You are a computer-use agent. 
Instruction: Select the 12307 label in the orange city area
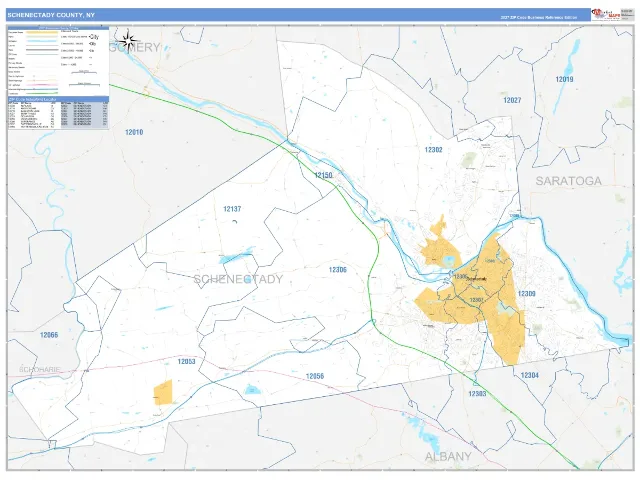point(476,300)
